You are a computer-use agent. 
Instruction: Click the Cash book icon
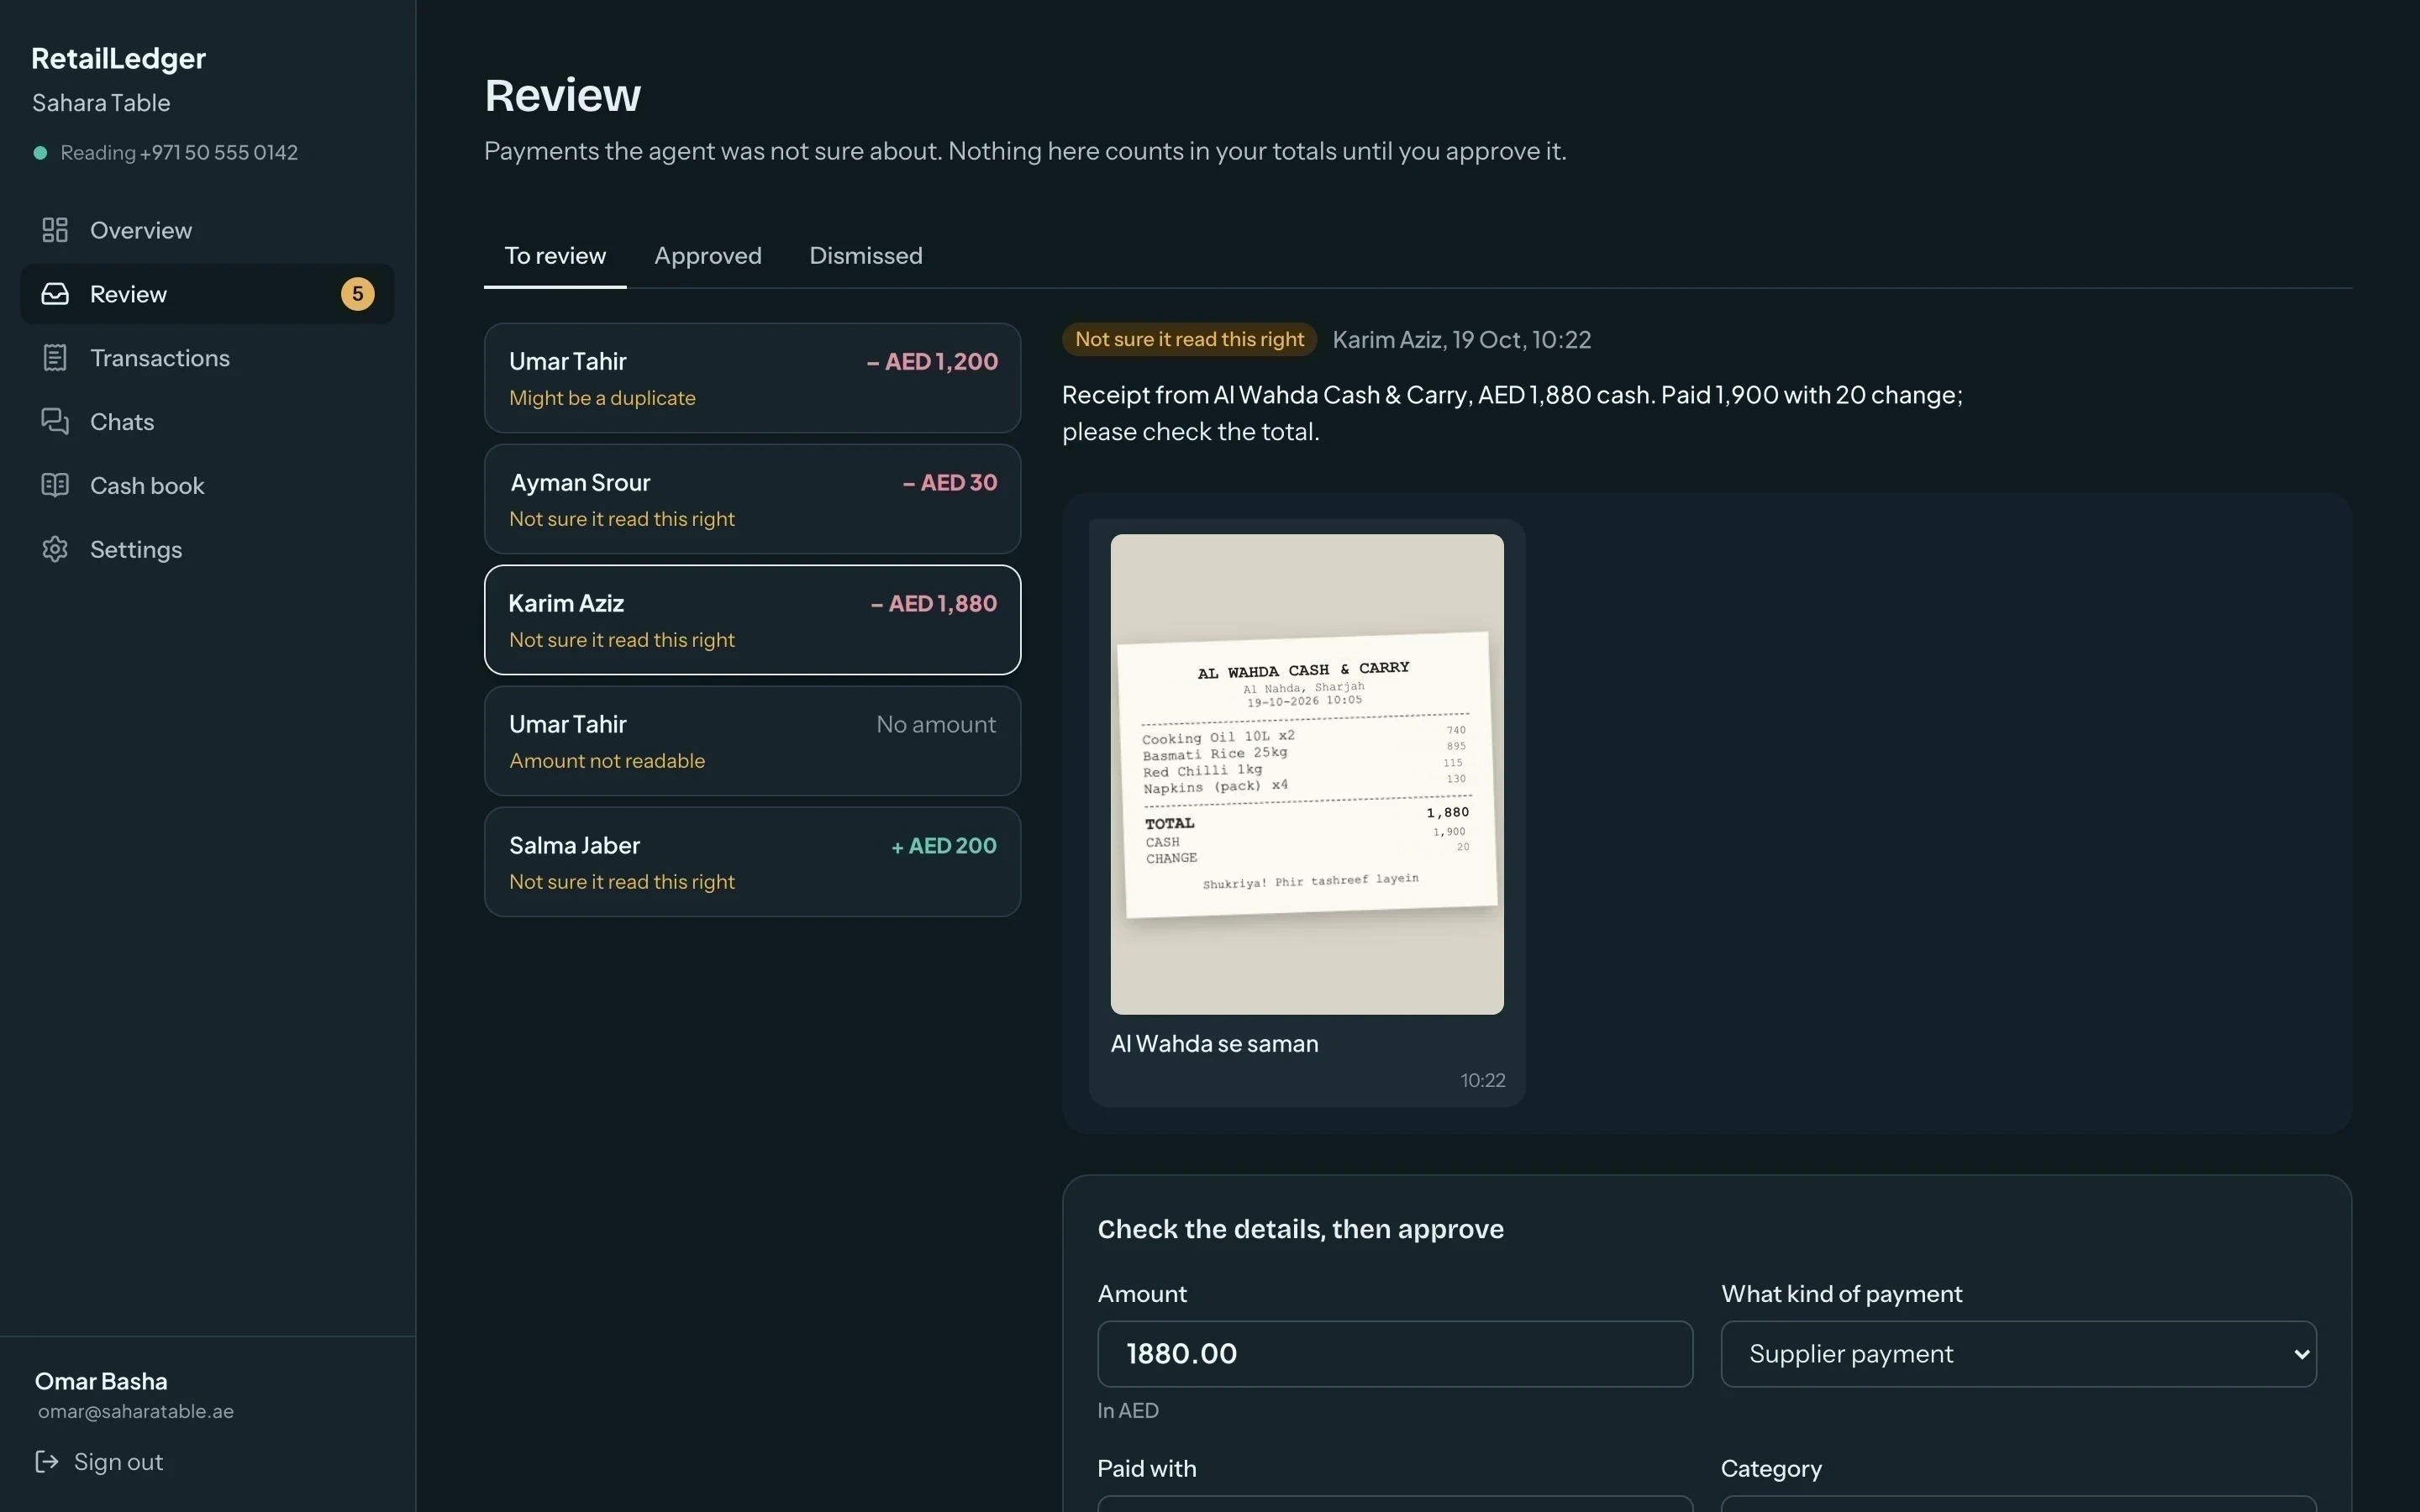point(55,485)
